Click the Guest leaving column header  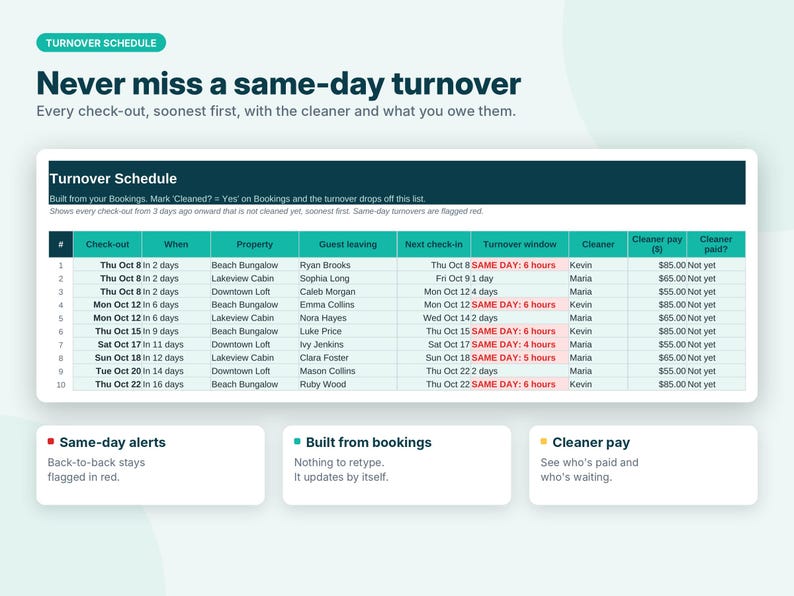(348, 244)
